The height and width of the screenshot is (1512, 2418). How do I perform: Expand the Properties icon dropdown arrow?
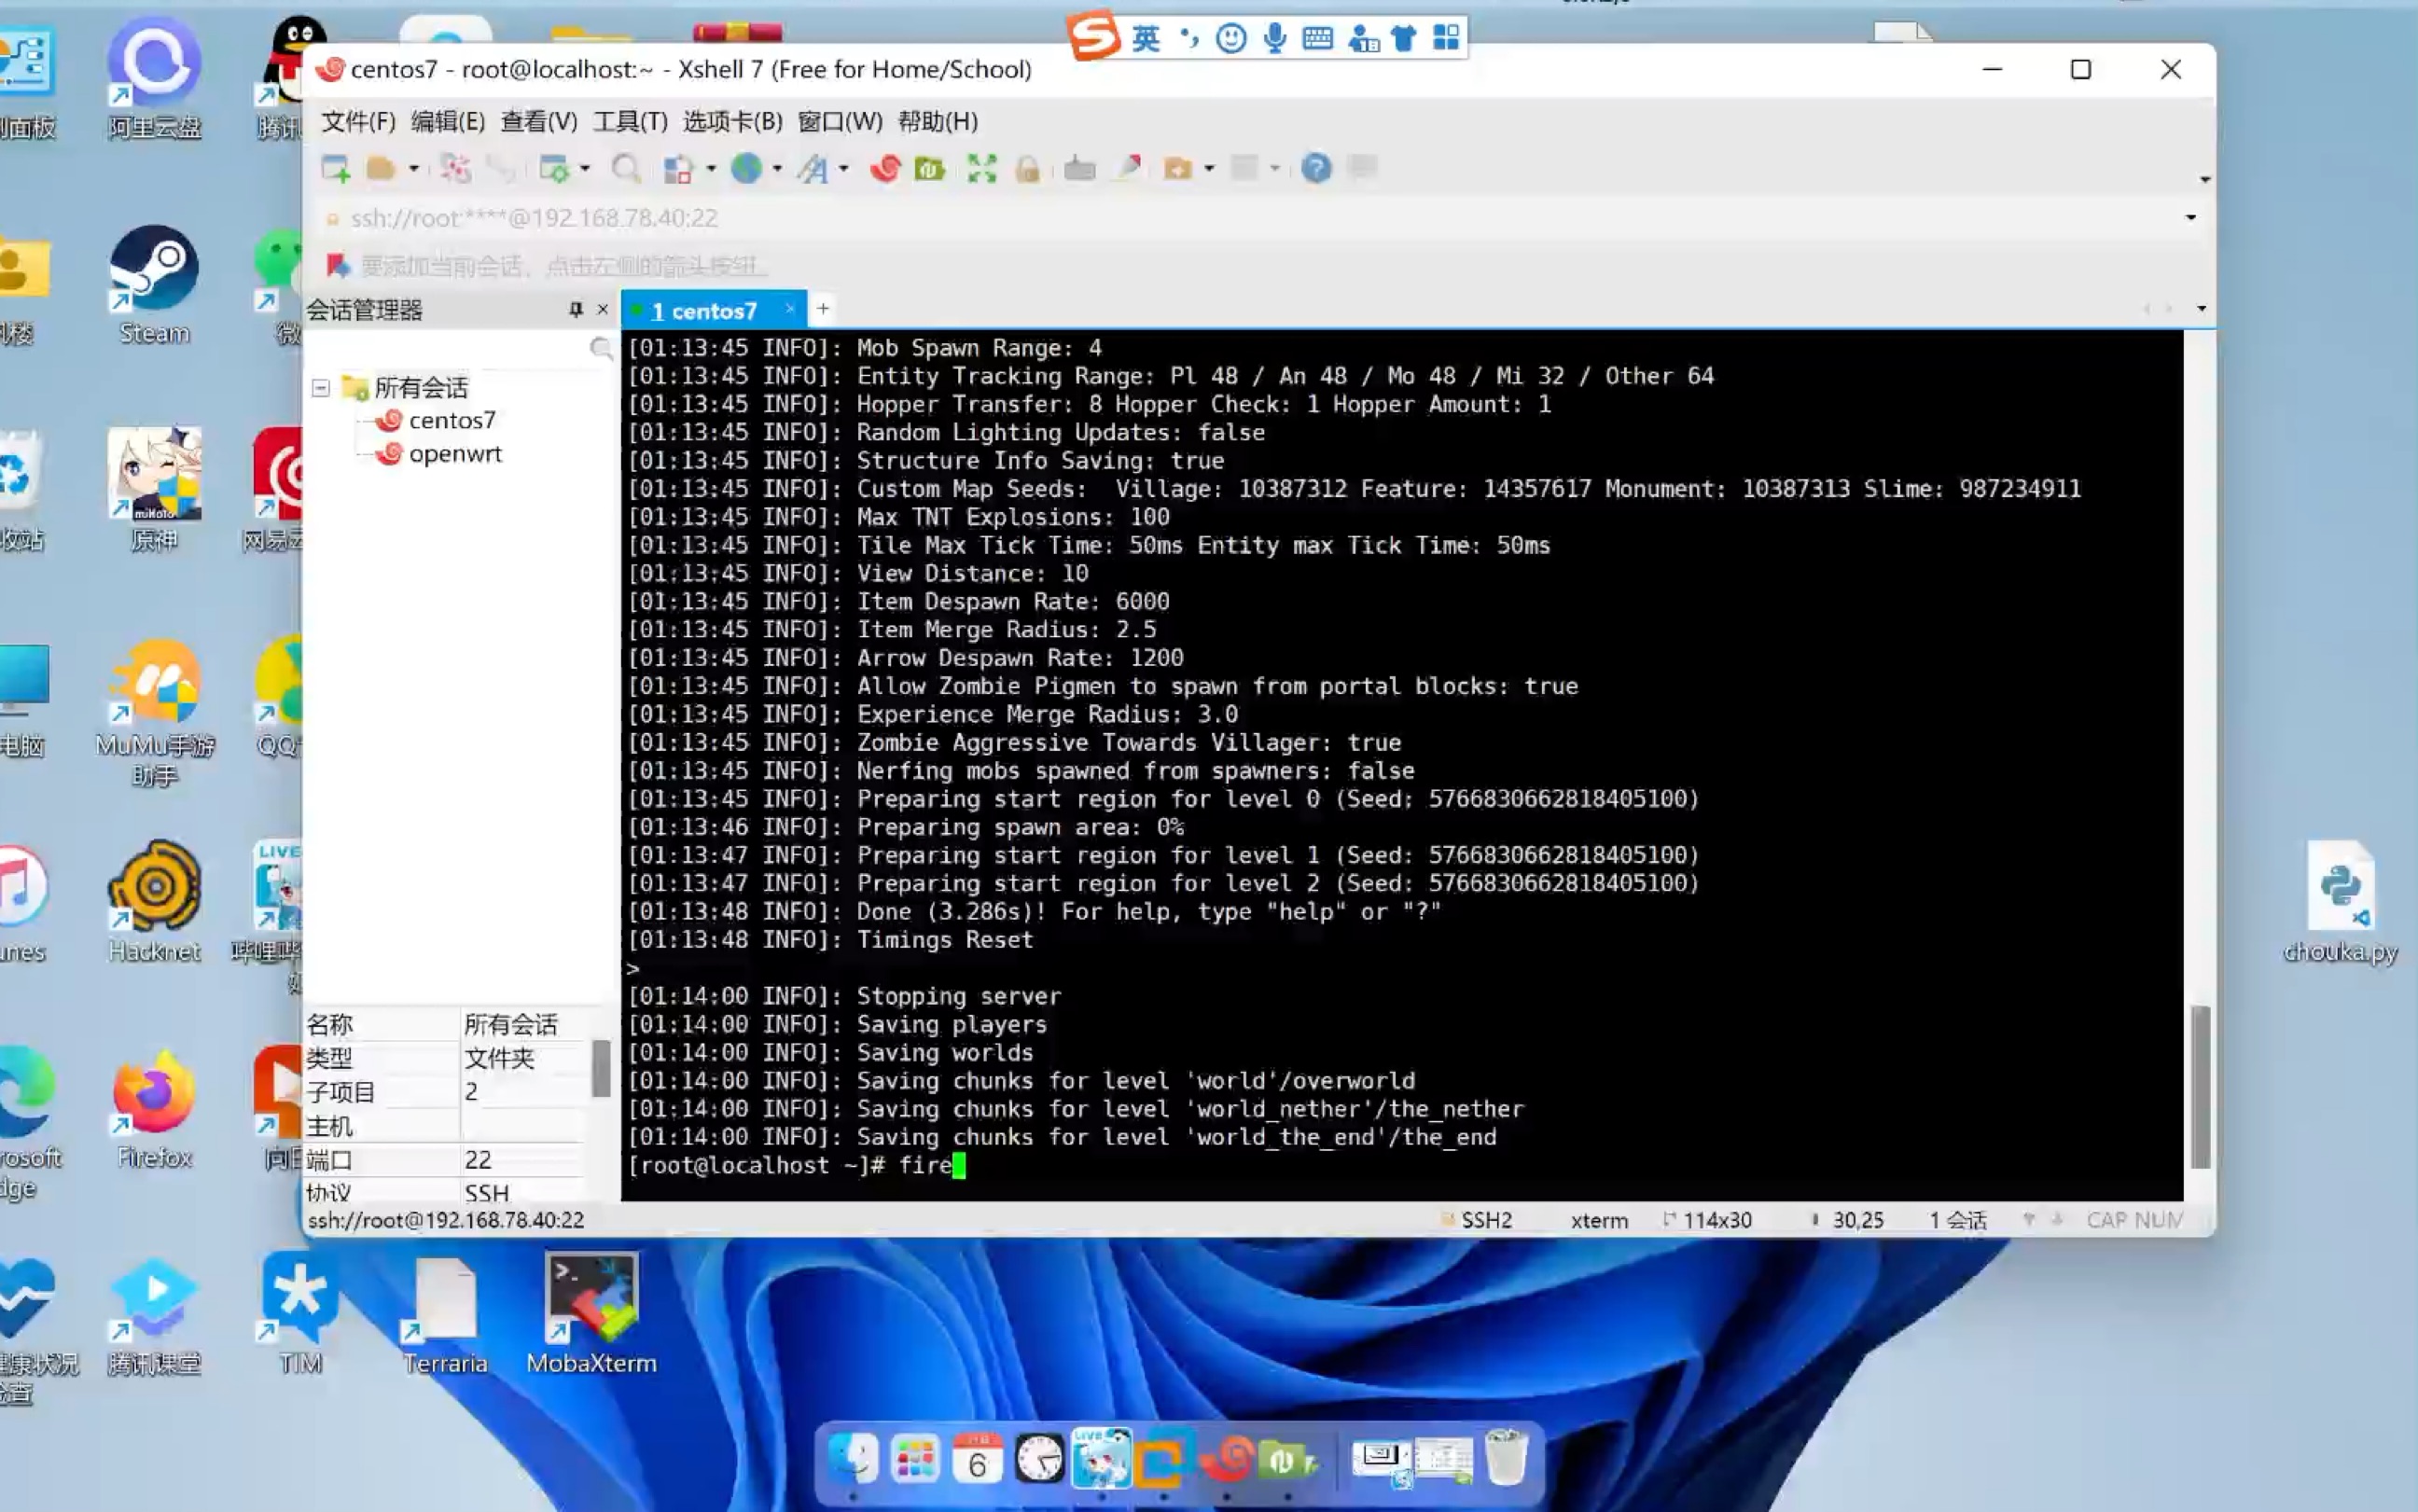coord(585,169)
